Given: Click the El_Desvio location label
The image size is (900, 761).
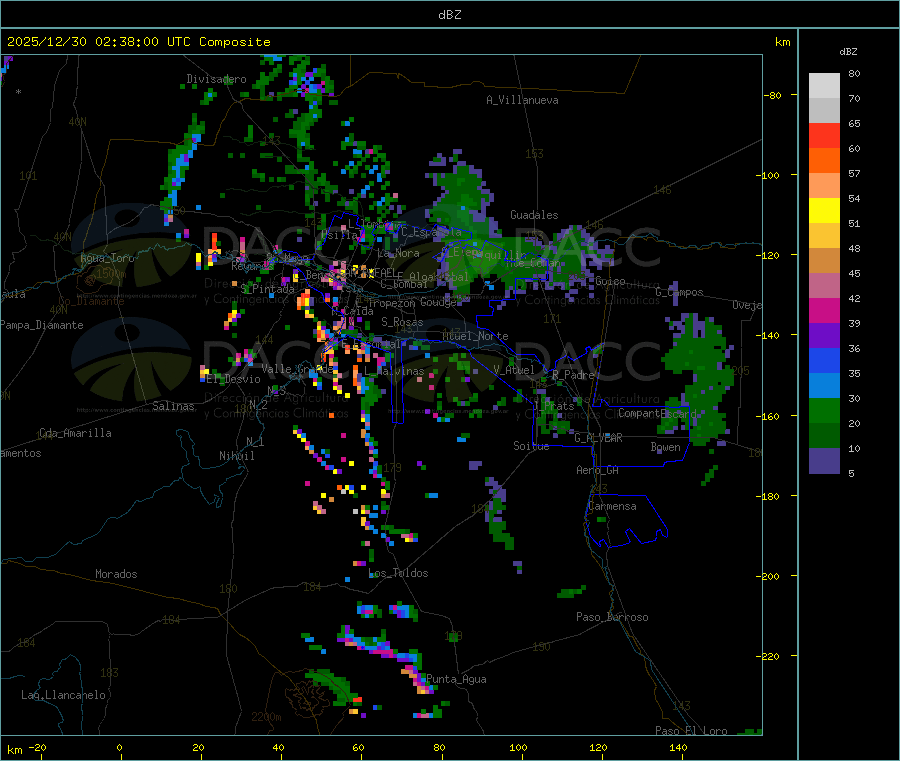Looking at the screenshot, I should point(234,379).
